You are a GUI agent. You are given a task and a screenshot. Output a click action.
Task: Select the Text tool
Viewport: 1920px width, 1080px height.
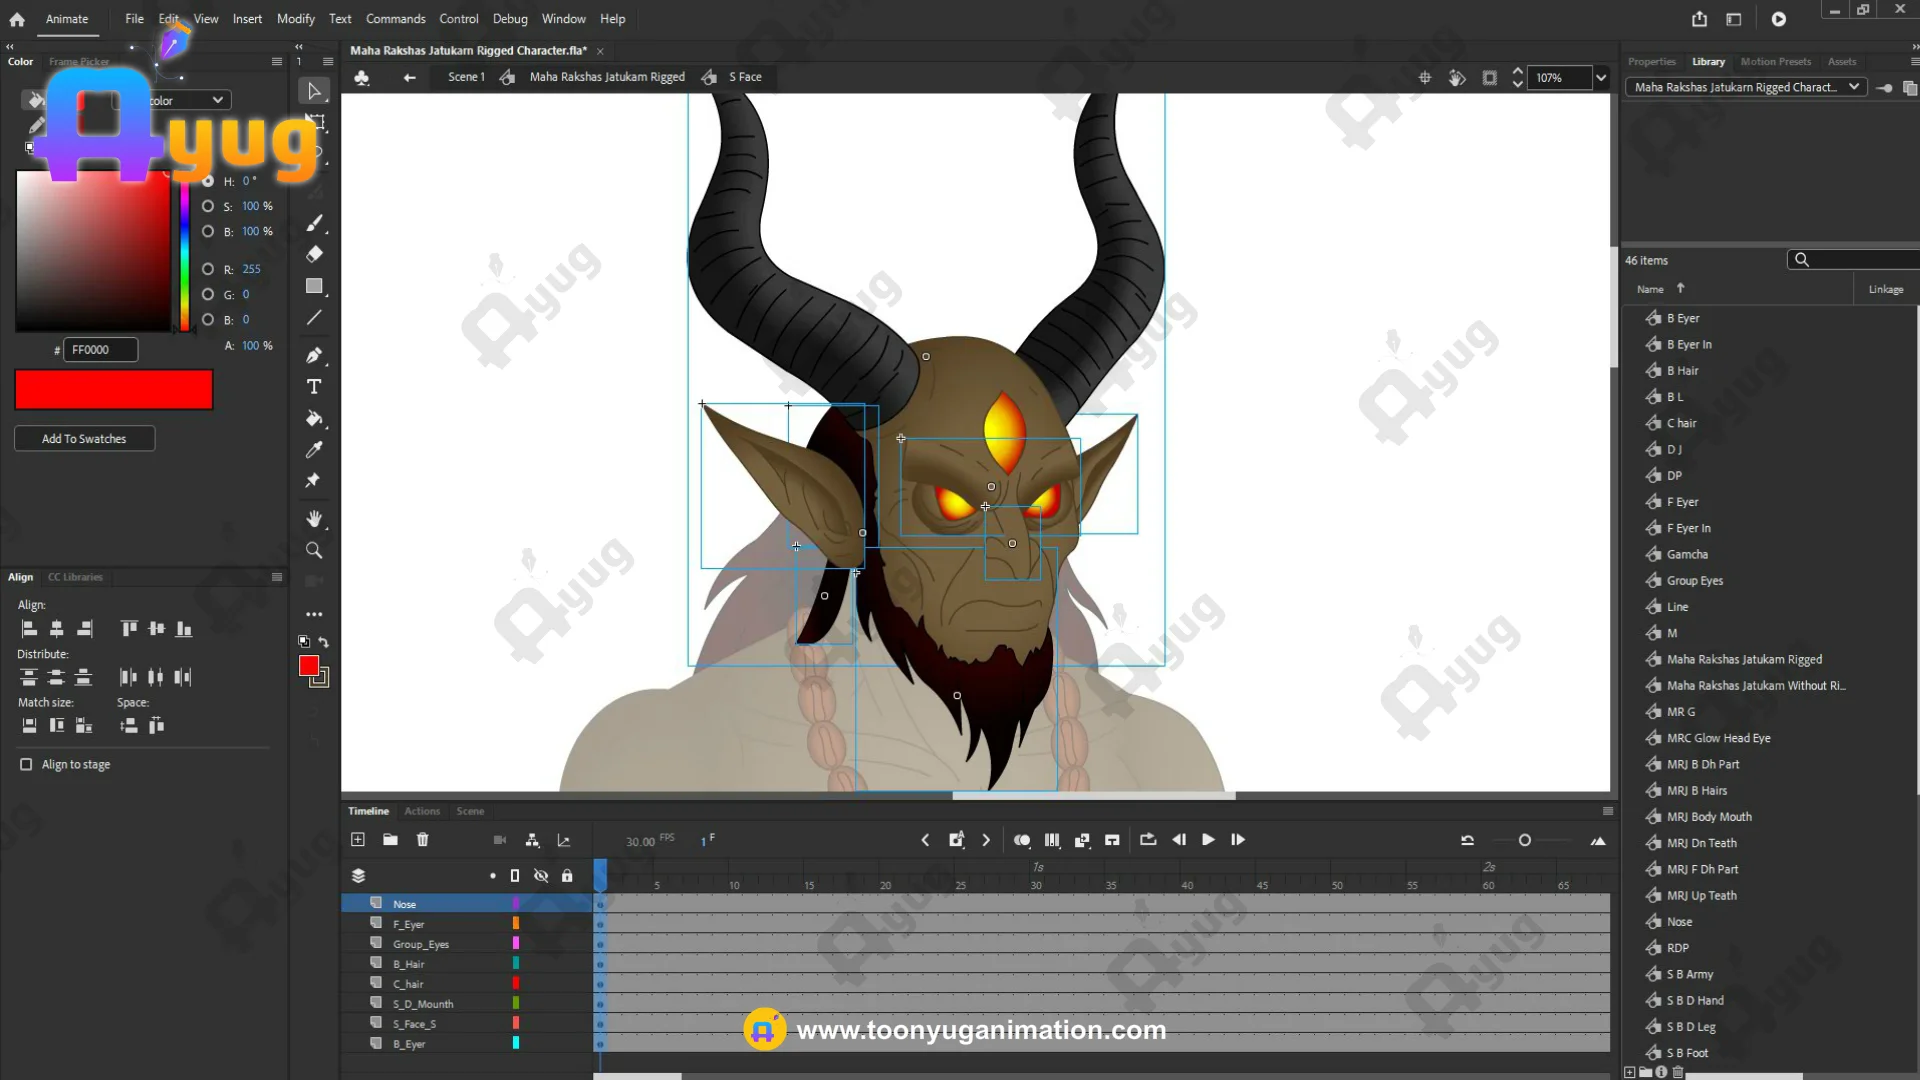[314, 387]
